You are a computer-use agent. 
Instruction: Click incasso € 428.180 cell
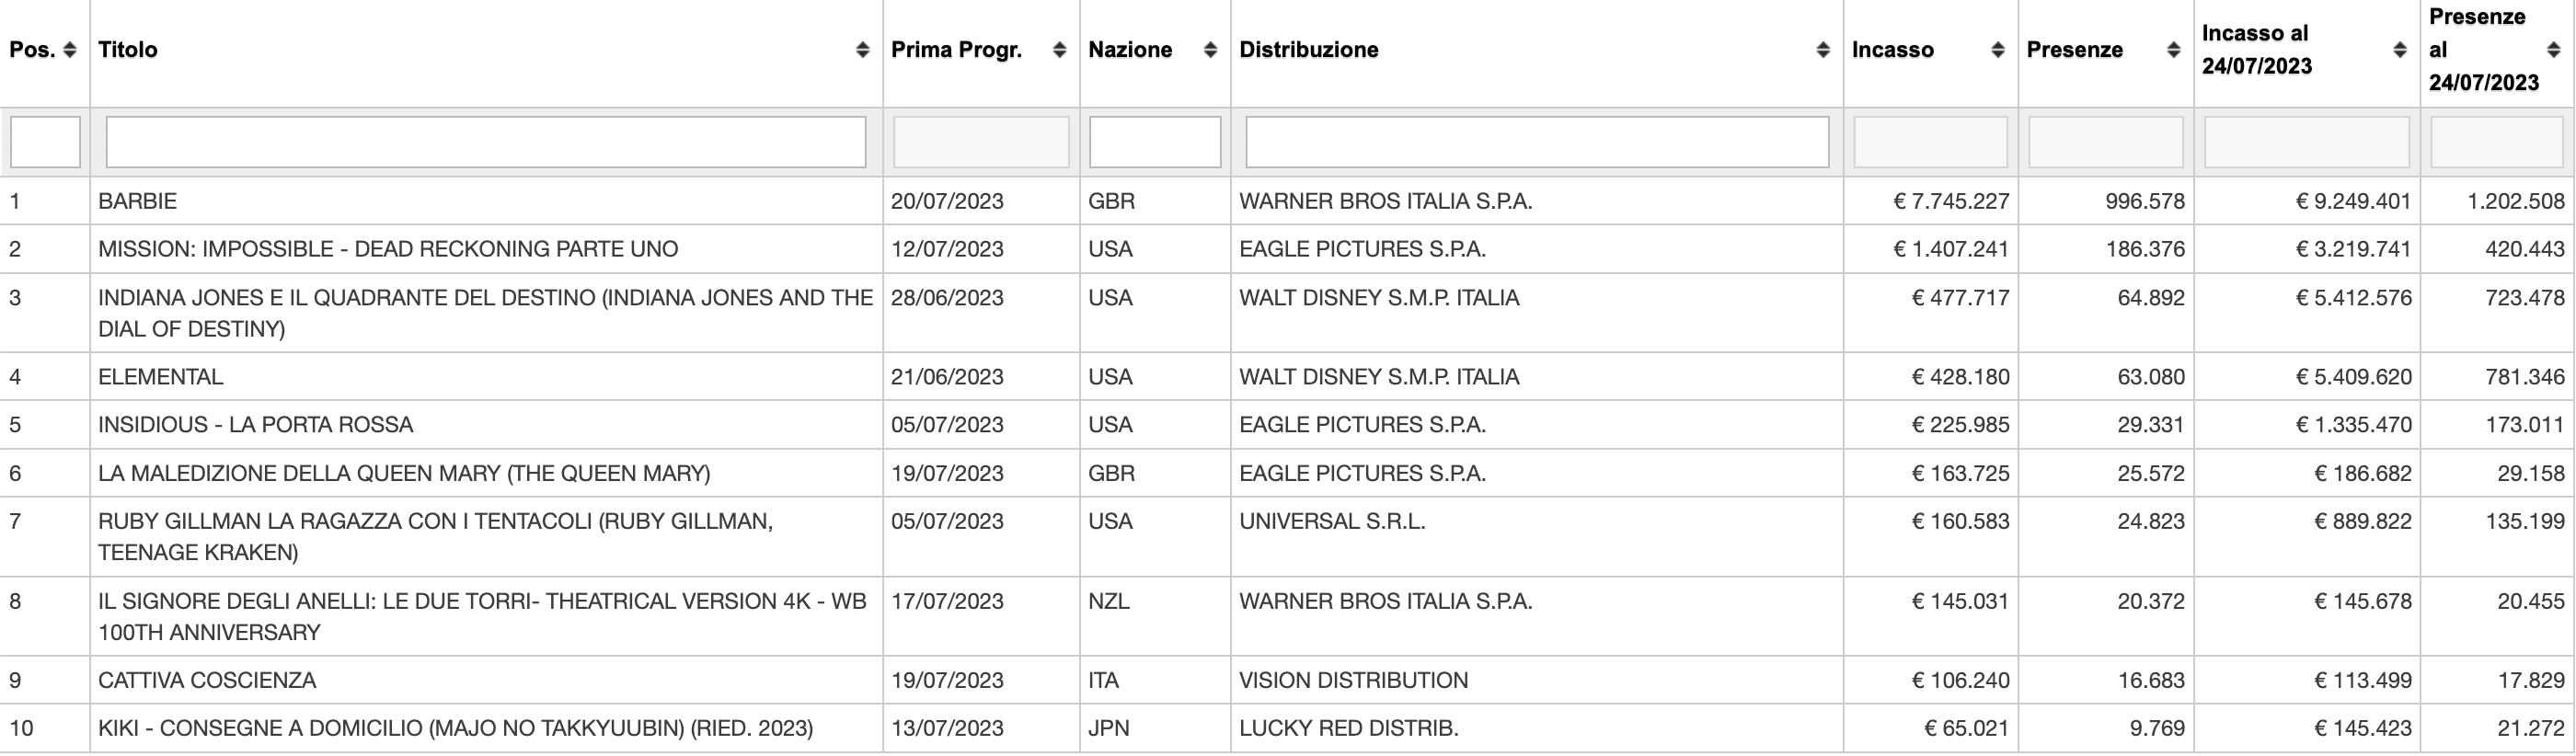tap(1960, 377)
